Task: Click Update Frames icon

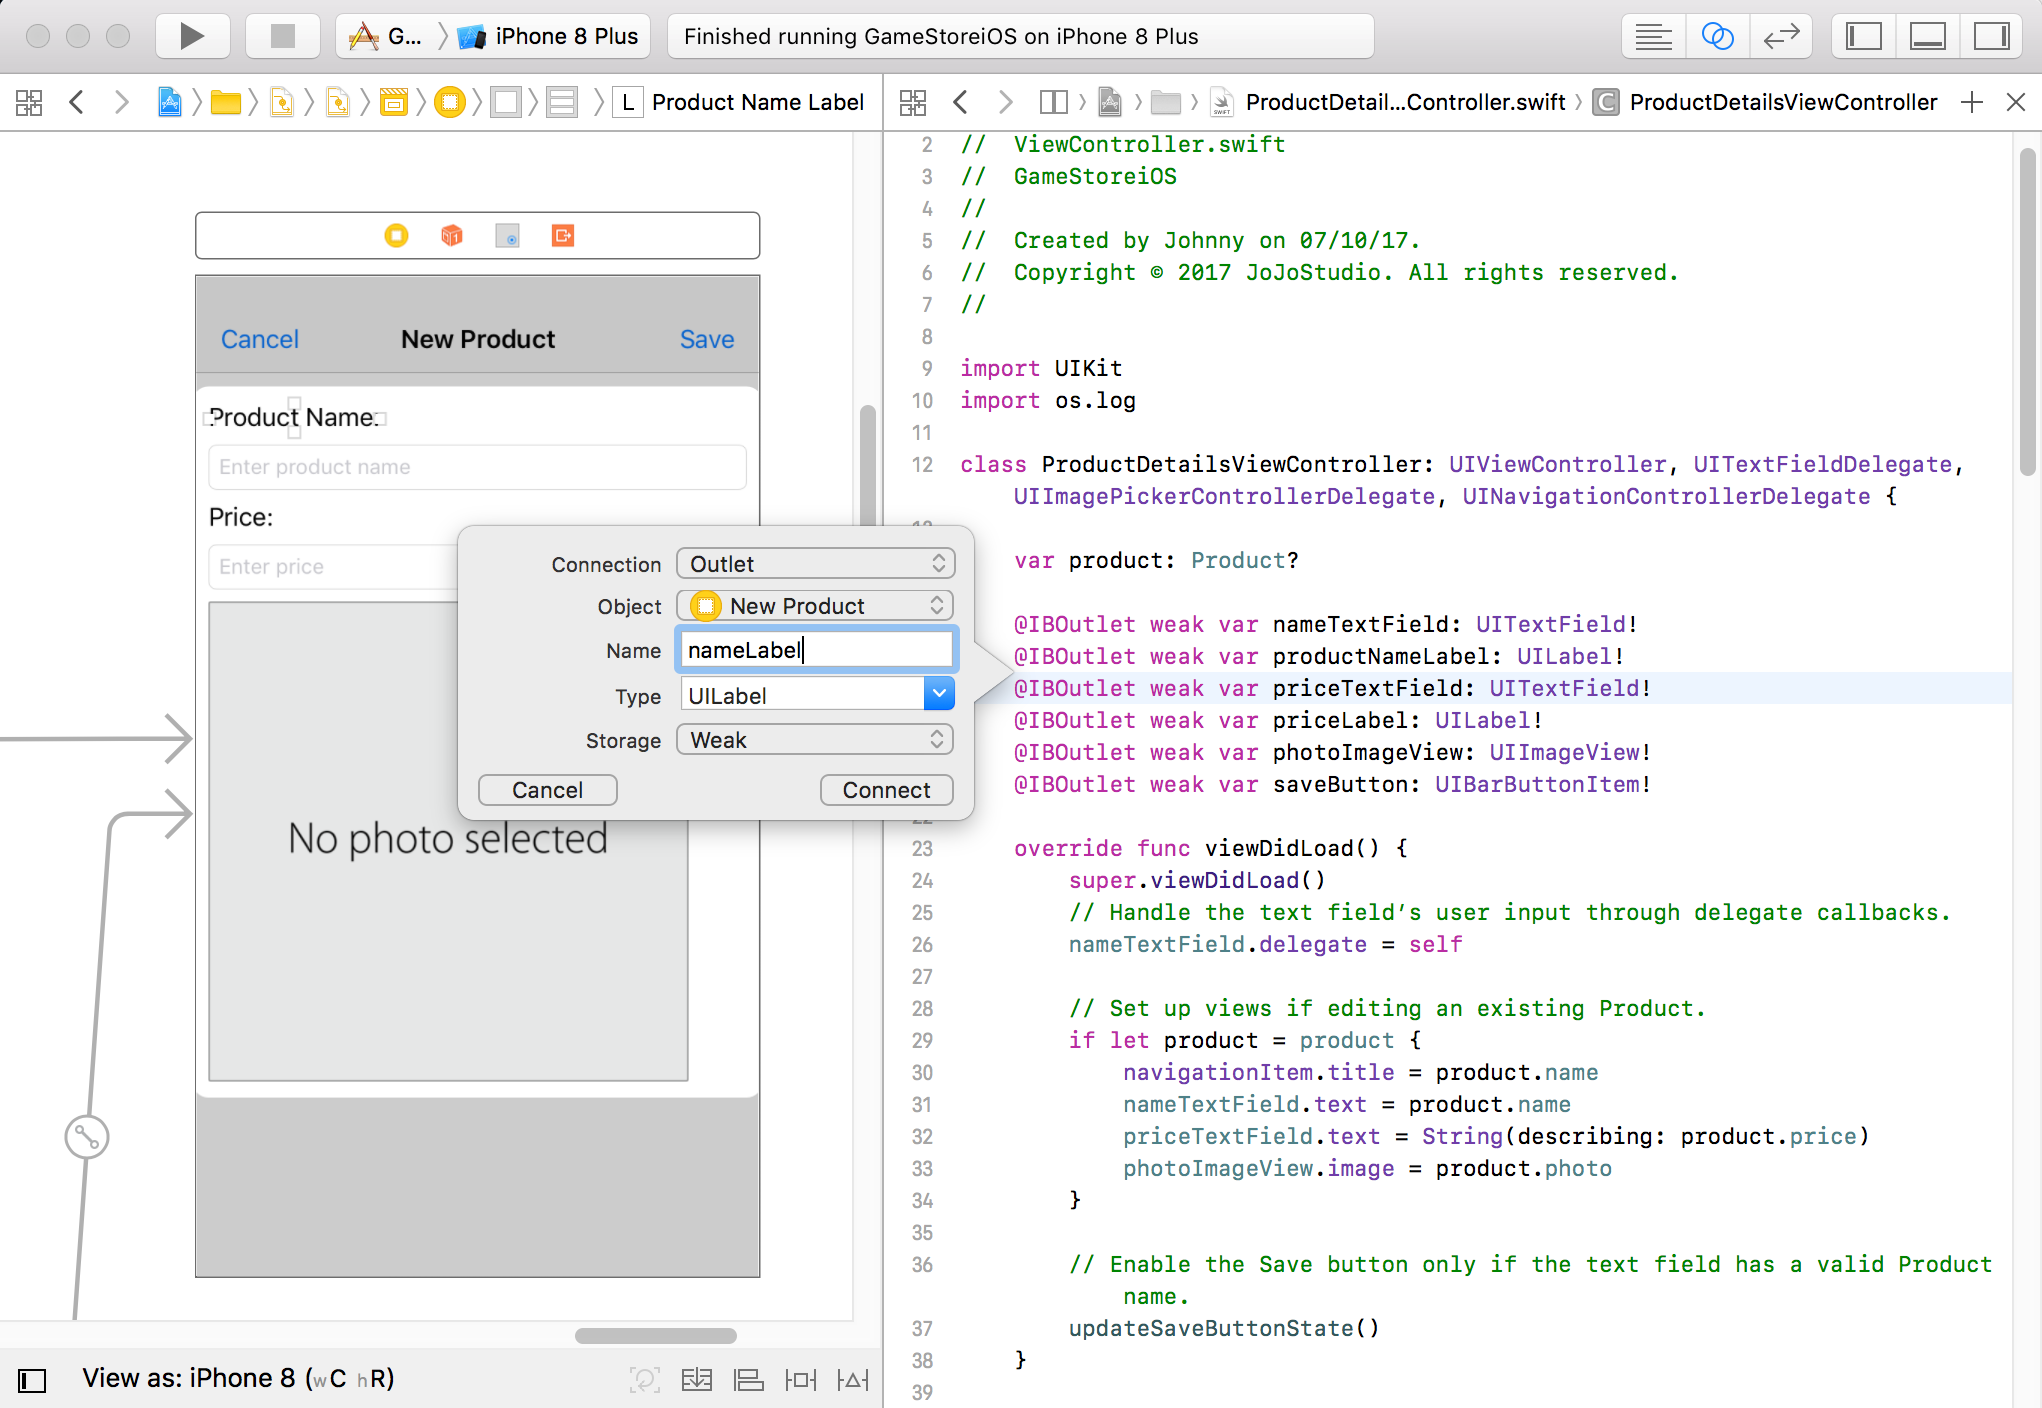Action: pos(644,1380)
